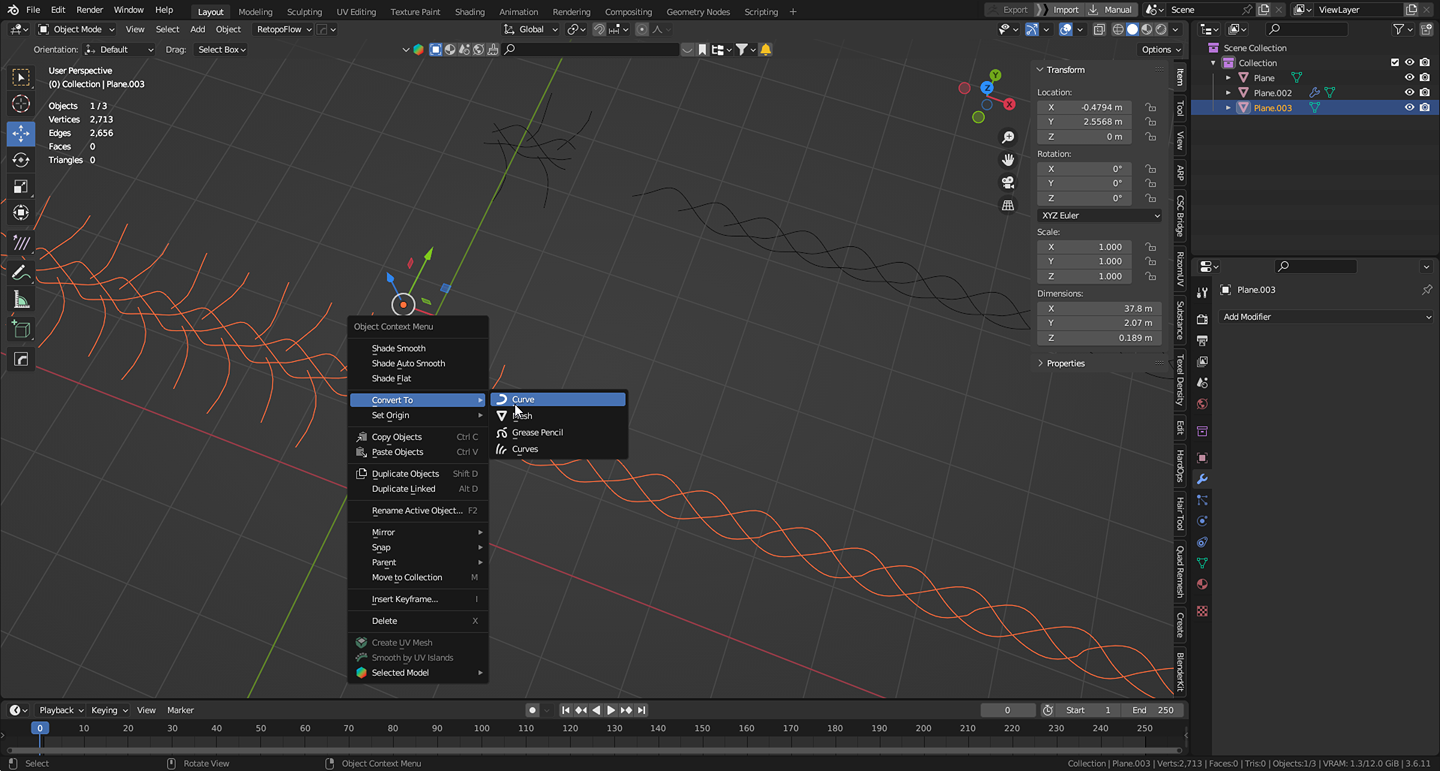
Task: Hide Plane.002 using its eye icon
Action: click(x=1409, y=92)
